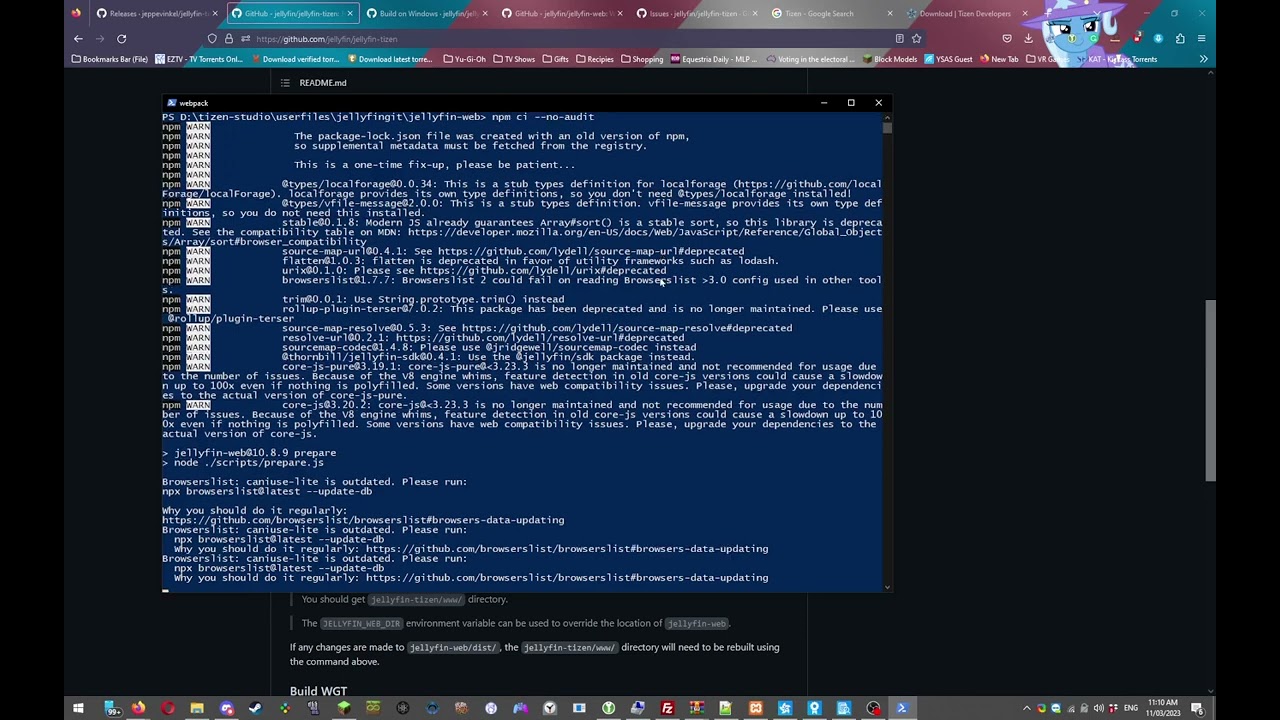
Task: Click the README.md file header
Action: pyautogui.click(x=323, y=83)
